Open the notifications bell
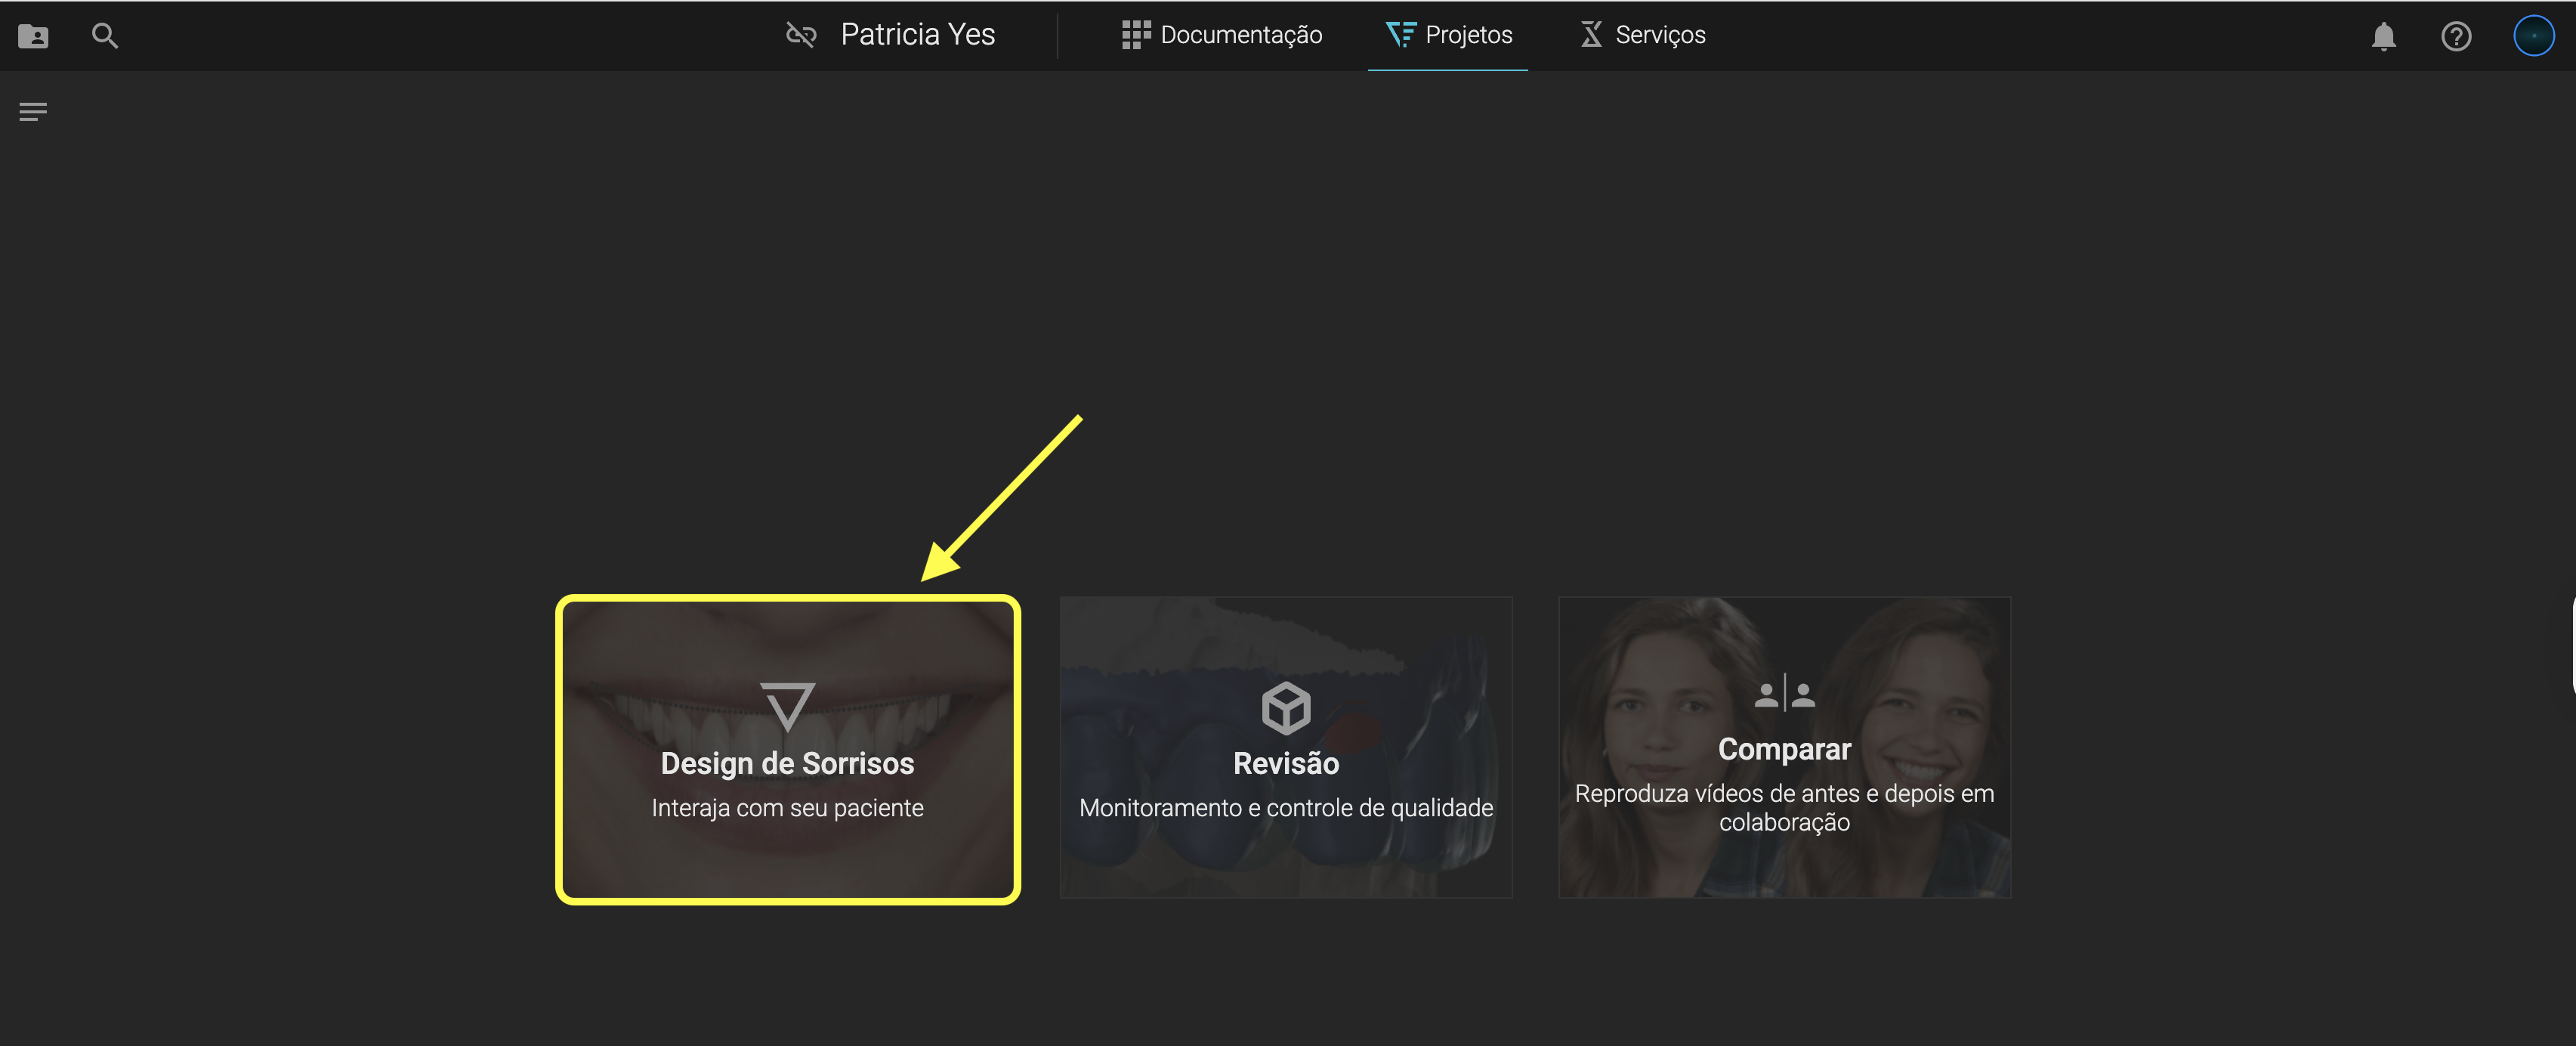This screenshot has height=1046, width=2576. (x=2383, y=36)
